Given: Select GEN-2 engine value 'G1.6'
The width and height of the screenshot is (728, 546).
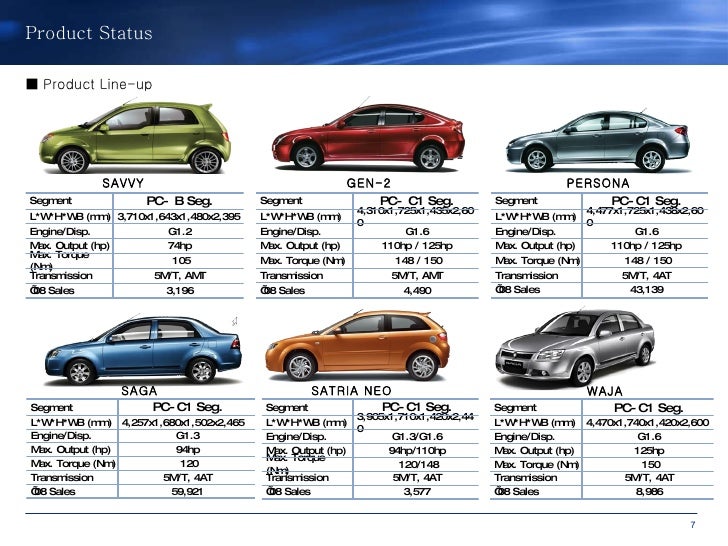Looking at the screenshot, I should pyautogui.click(x=417, y=231).
